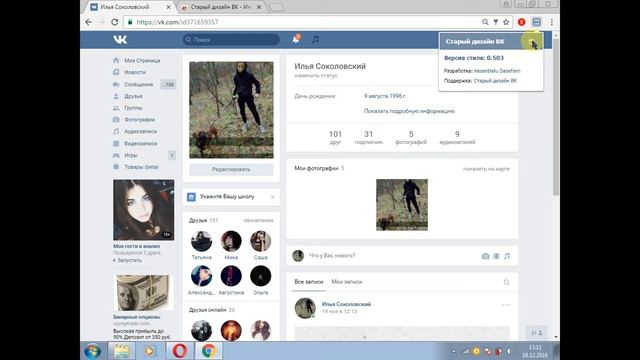
Task: Click the Мои гости и анализ ad image
Action: tap(144, 210)
